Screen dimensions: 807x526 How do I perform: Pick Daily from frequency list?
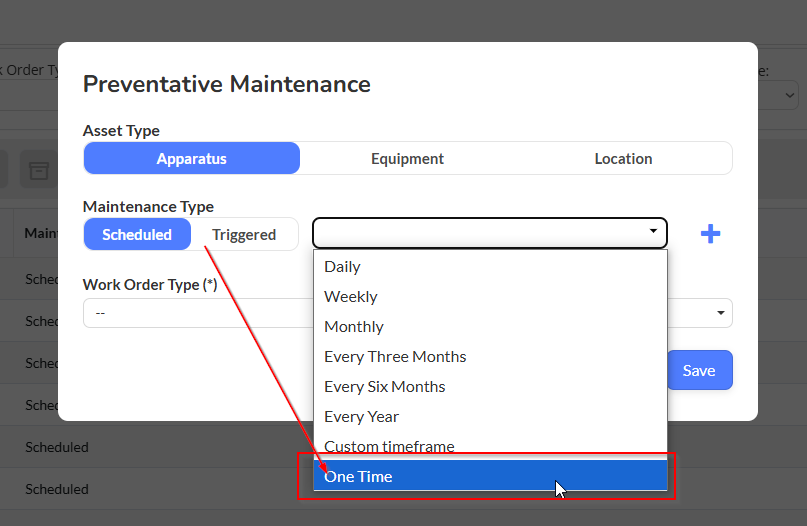[x=490, y=267]
